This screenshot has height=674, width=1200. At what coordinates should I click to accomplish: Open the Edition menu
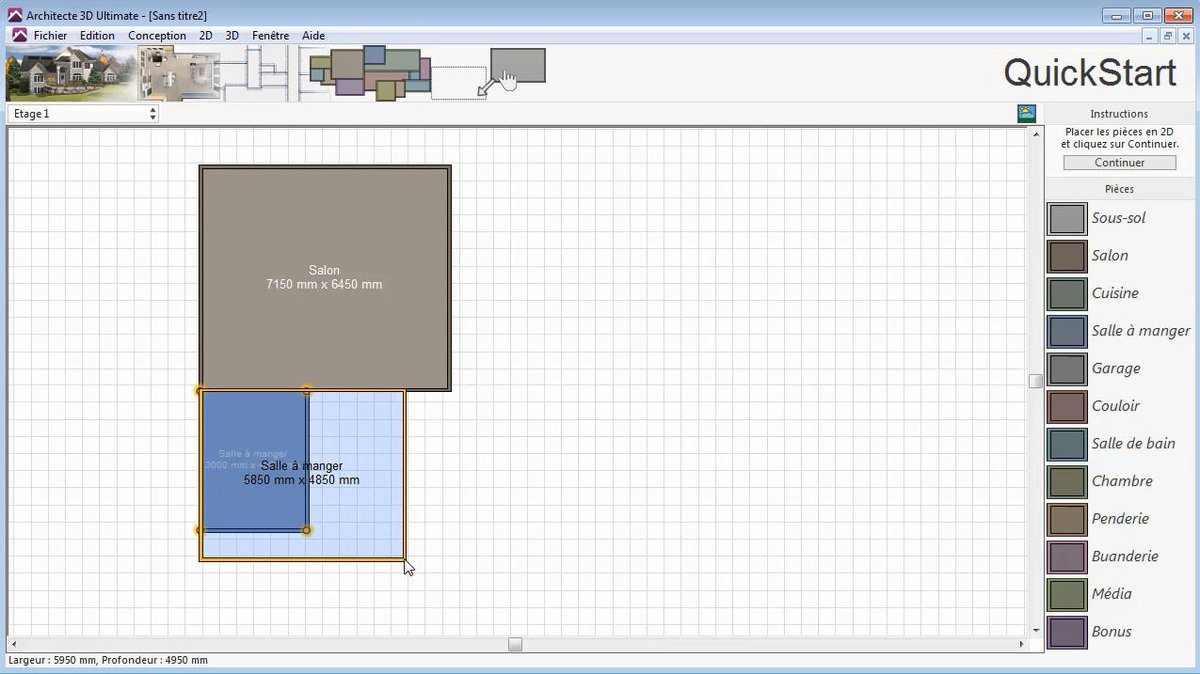tap(98, 35)
